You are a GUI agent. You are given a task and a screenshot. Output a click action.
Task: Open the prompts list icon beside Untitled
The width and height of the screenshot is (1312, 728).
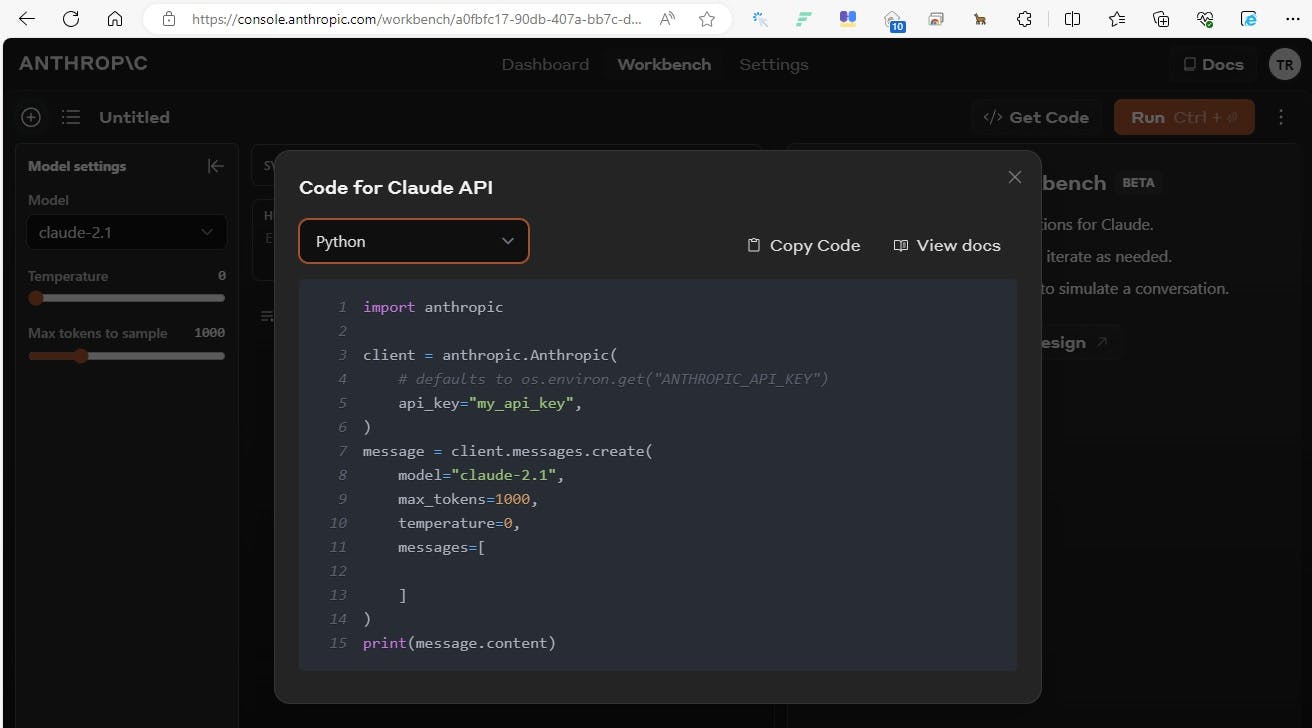tap(70, 117)
